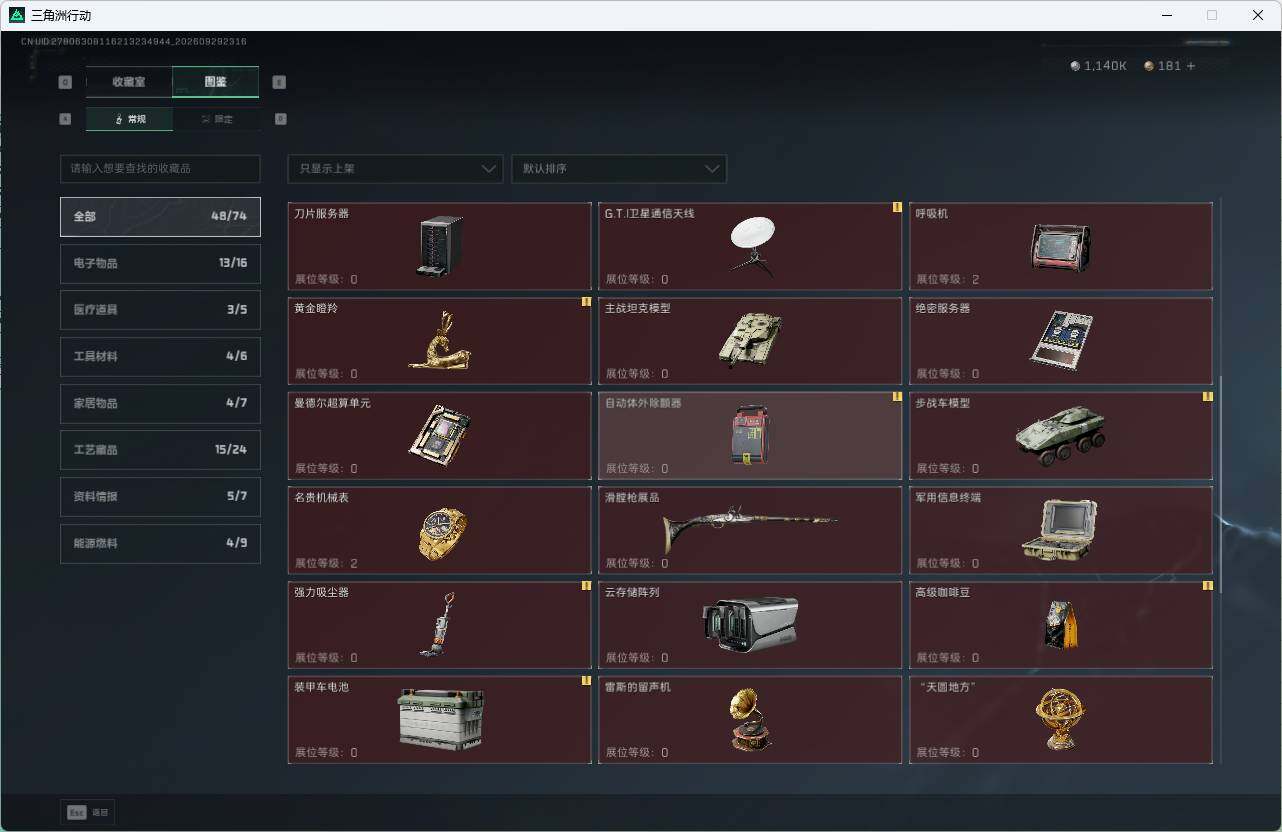Select the "天圆地方" armillary sphere icon
This screenshot has width=1282, height=832.
[1060, 719]
